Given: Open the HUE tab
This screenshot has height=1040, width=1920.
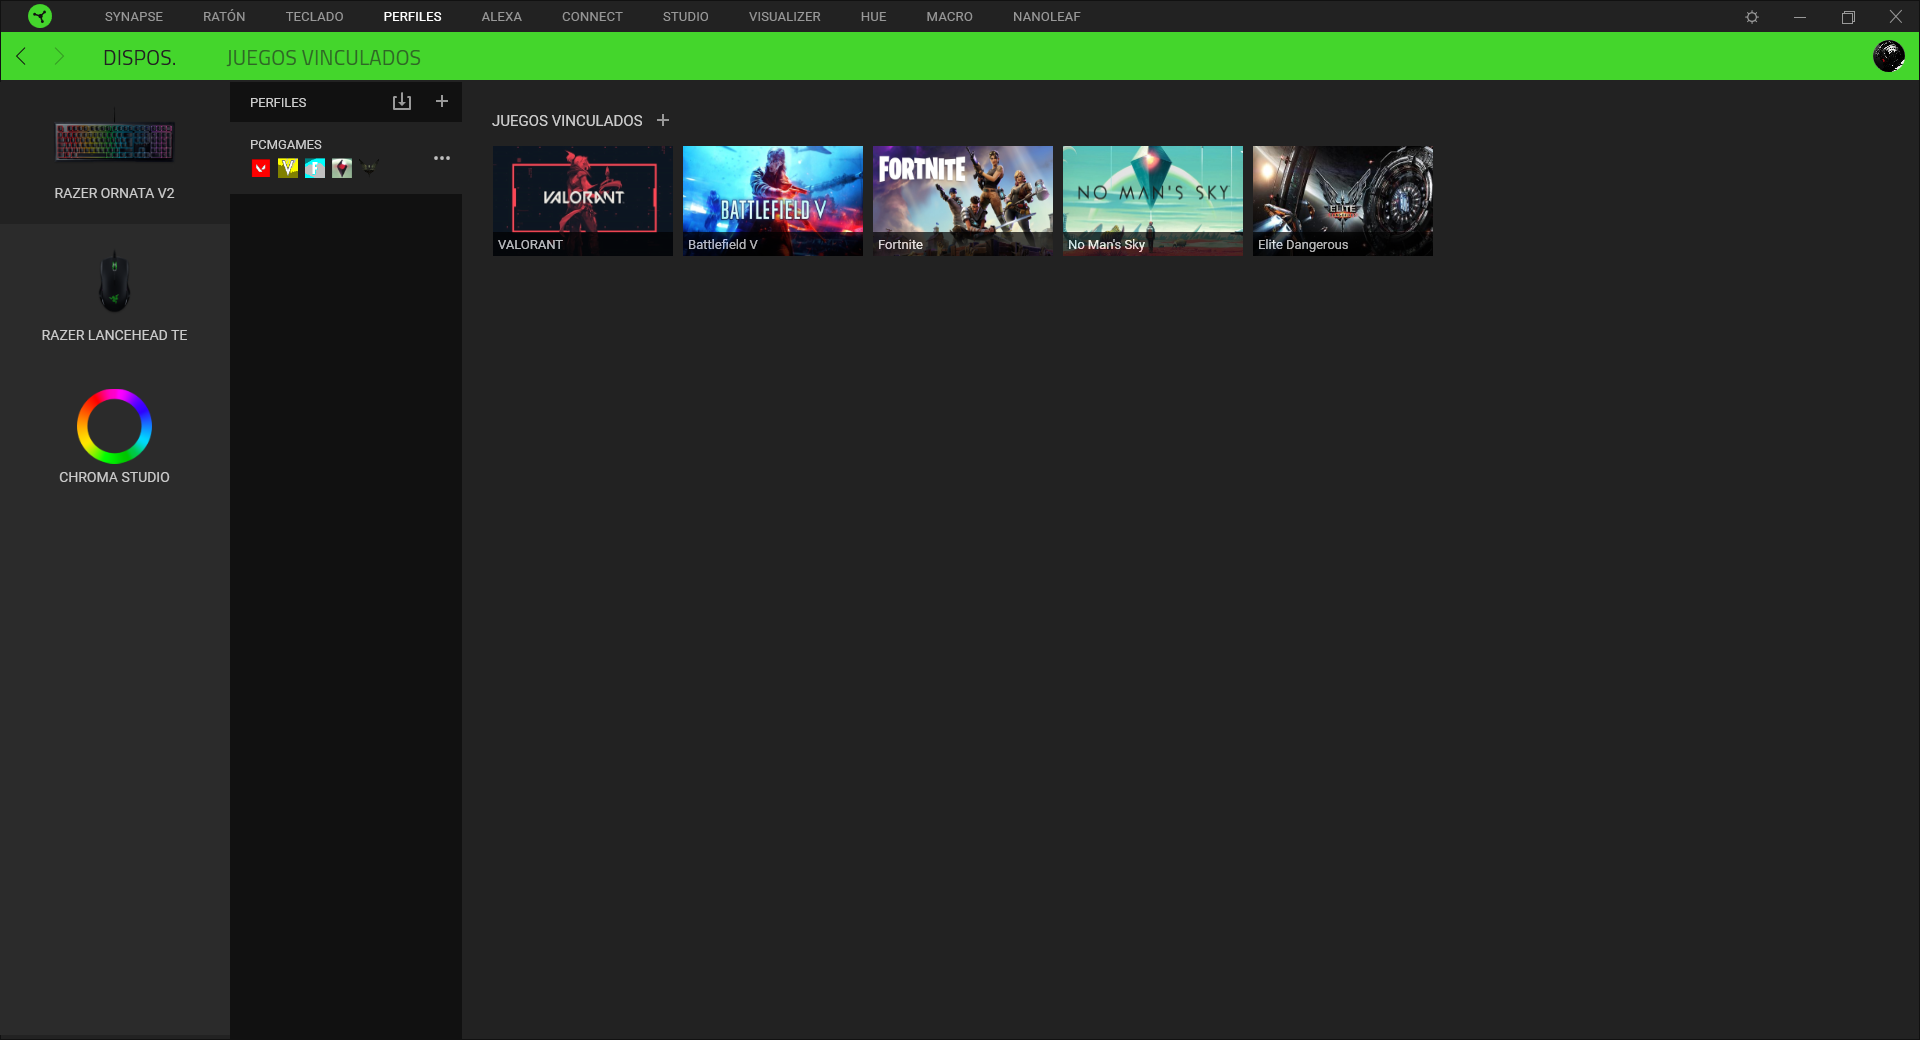Looking at the screenshot, I should [873, 17].
